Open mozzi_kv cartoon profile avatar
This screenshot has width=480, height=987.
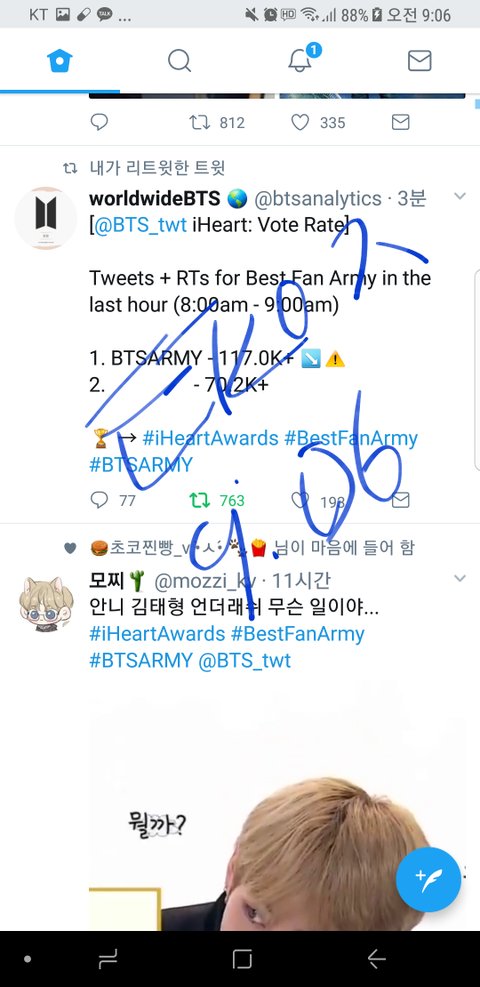click(x=45, y=602)
